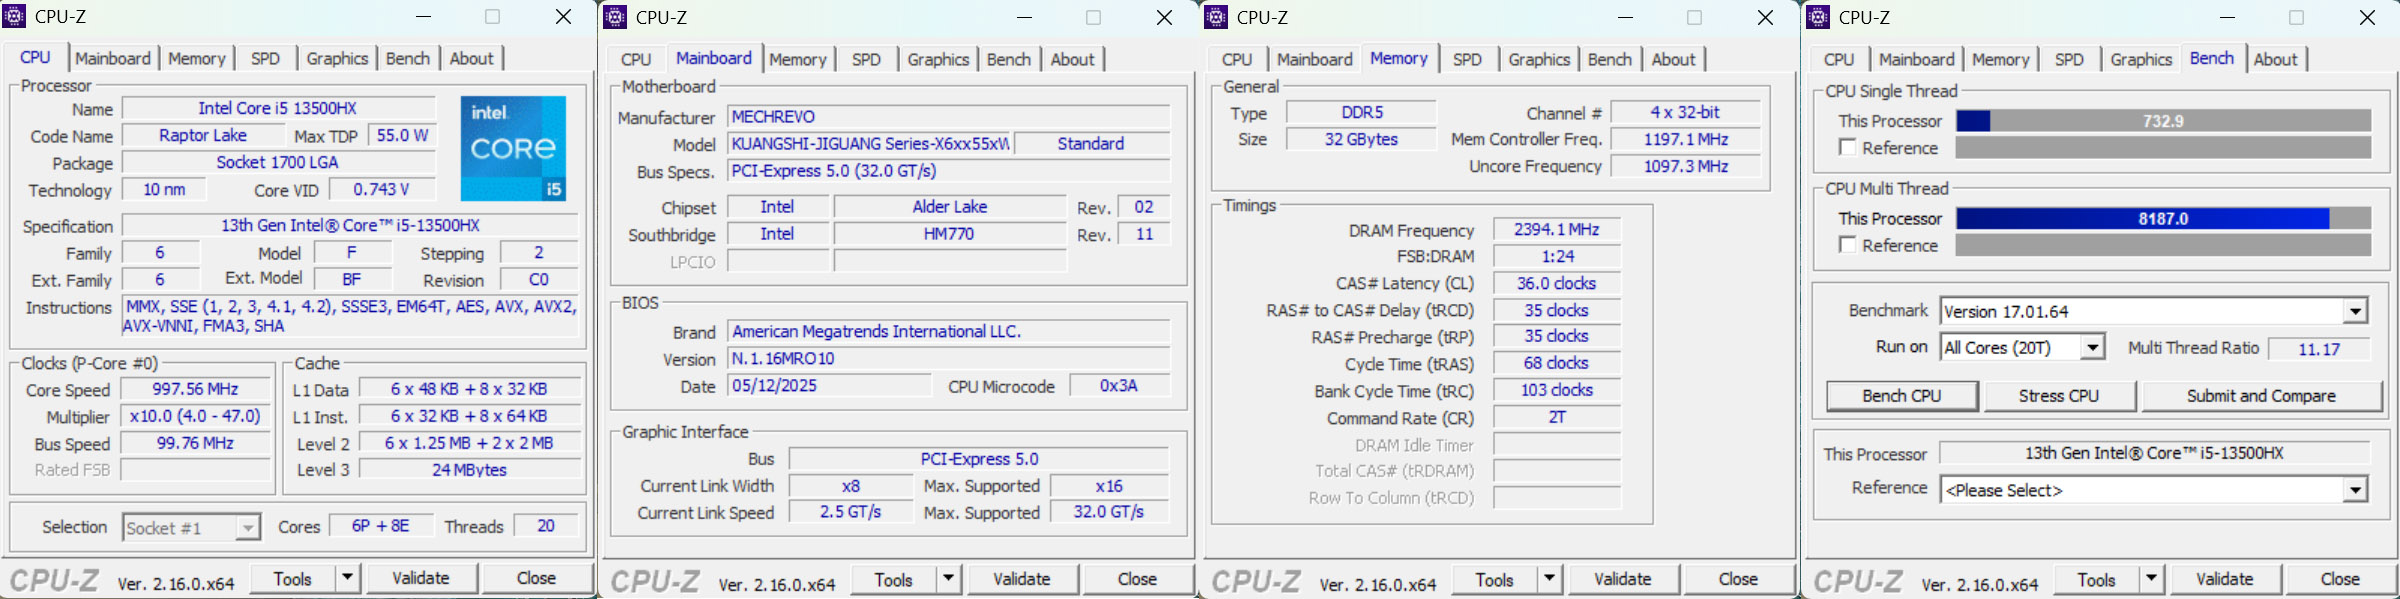2400x599 pixels.
Task: Click the Threads value 20
Action: tap(546, 526)
